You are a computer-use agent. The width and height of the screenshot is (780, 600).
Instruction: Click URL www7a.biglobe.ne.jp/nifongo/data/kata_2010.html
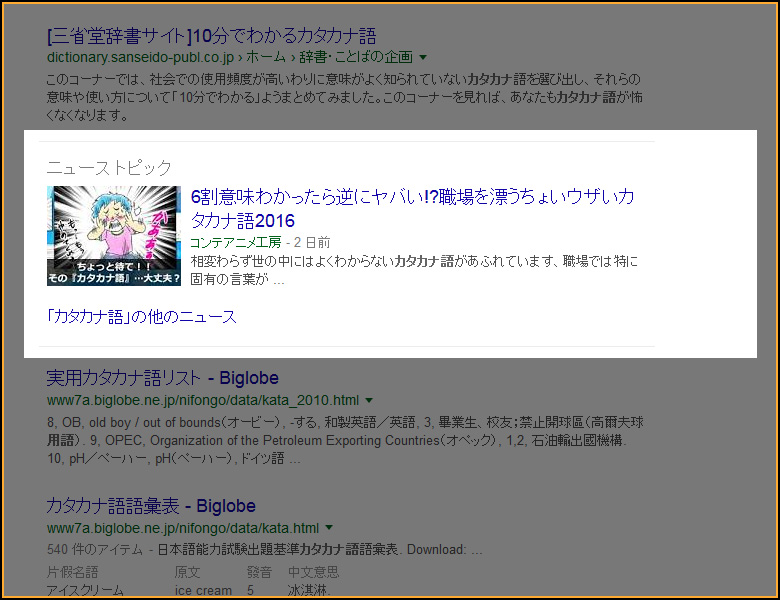pos(202,400)
